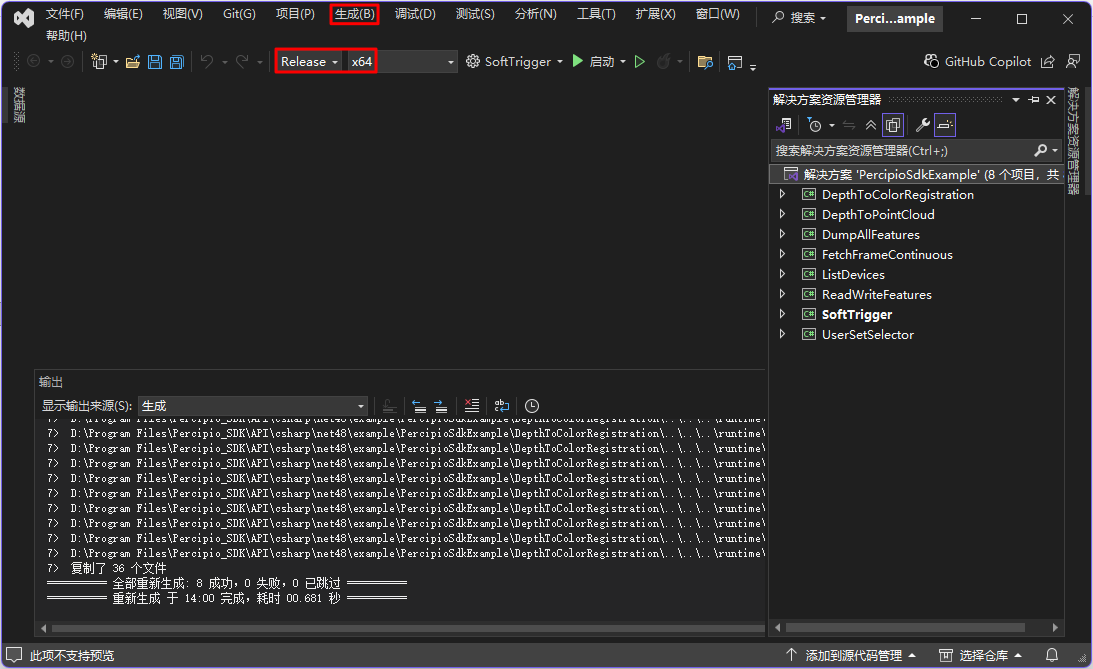Viewport: 1093px width, 669px height.
Task: Sync Solution Explorer with active document
Action: pos(848,125)
